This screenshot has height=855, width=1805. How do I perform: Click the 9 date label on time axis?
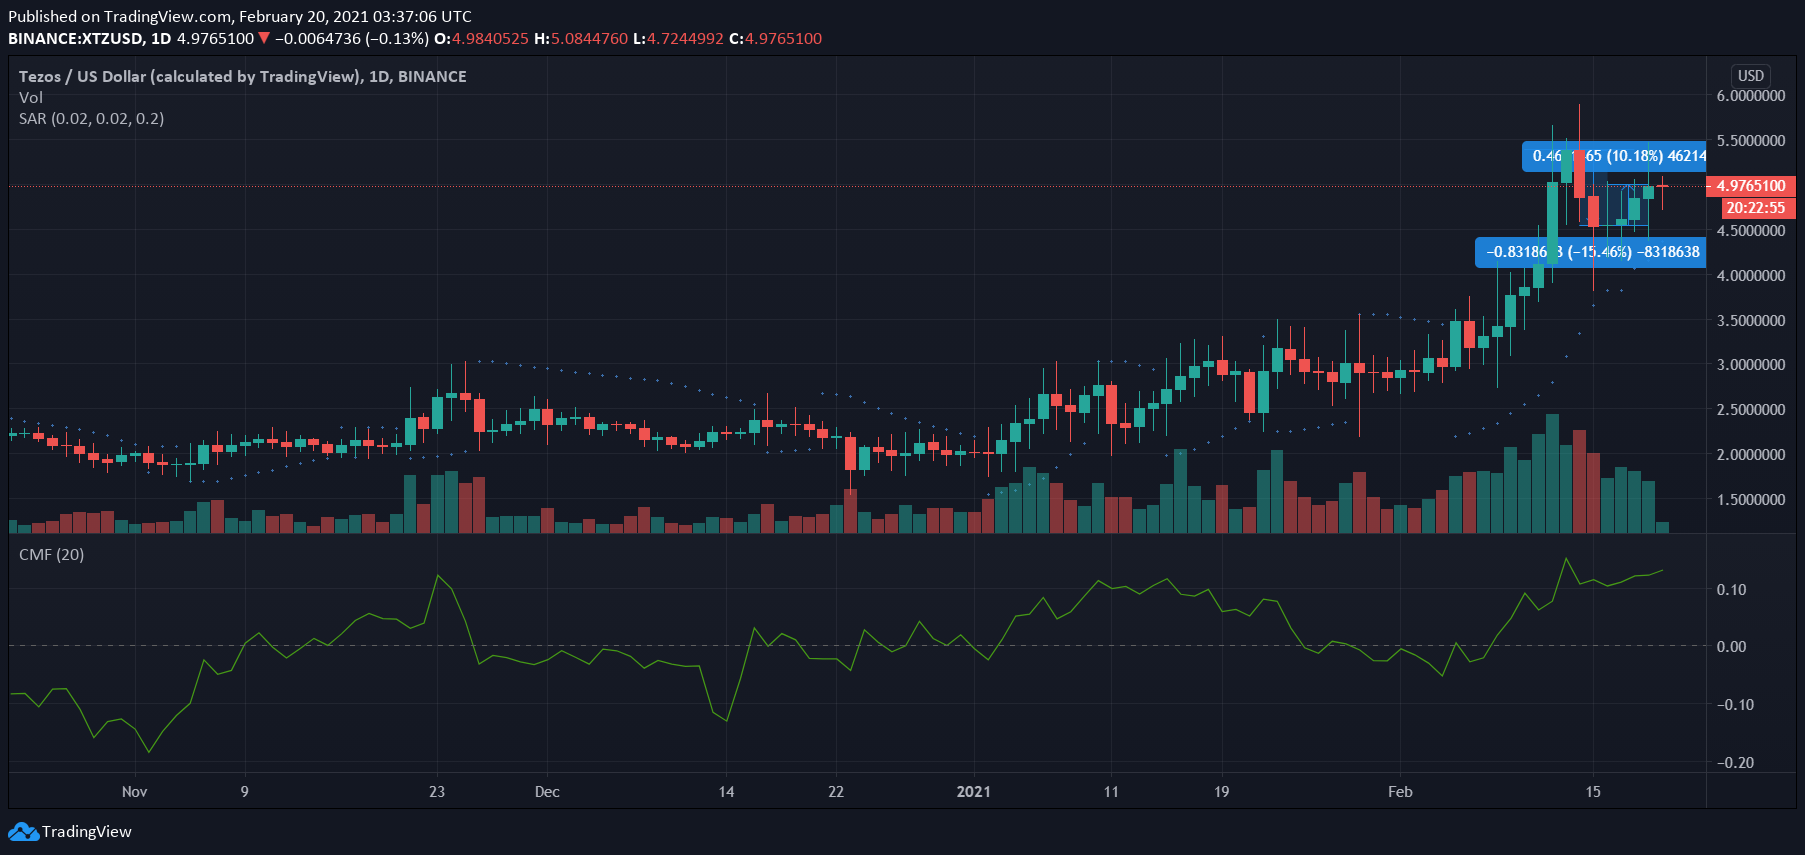coord(244,792)
